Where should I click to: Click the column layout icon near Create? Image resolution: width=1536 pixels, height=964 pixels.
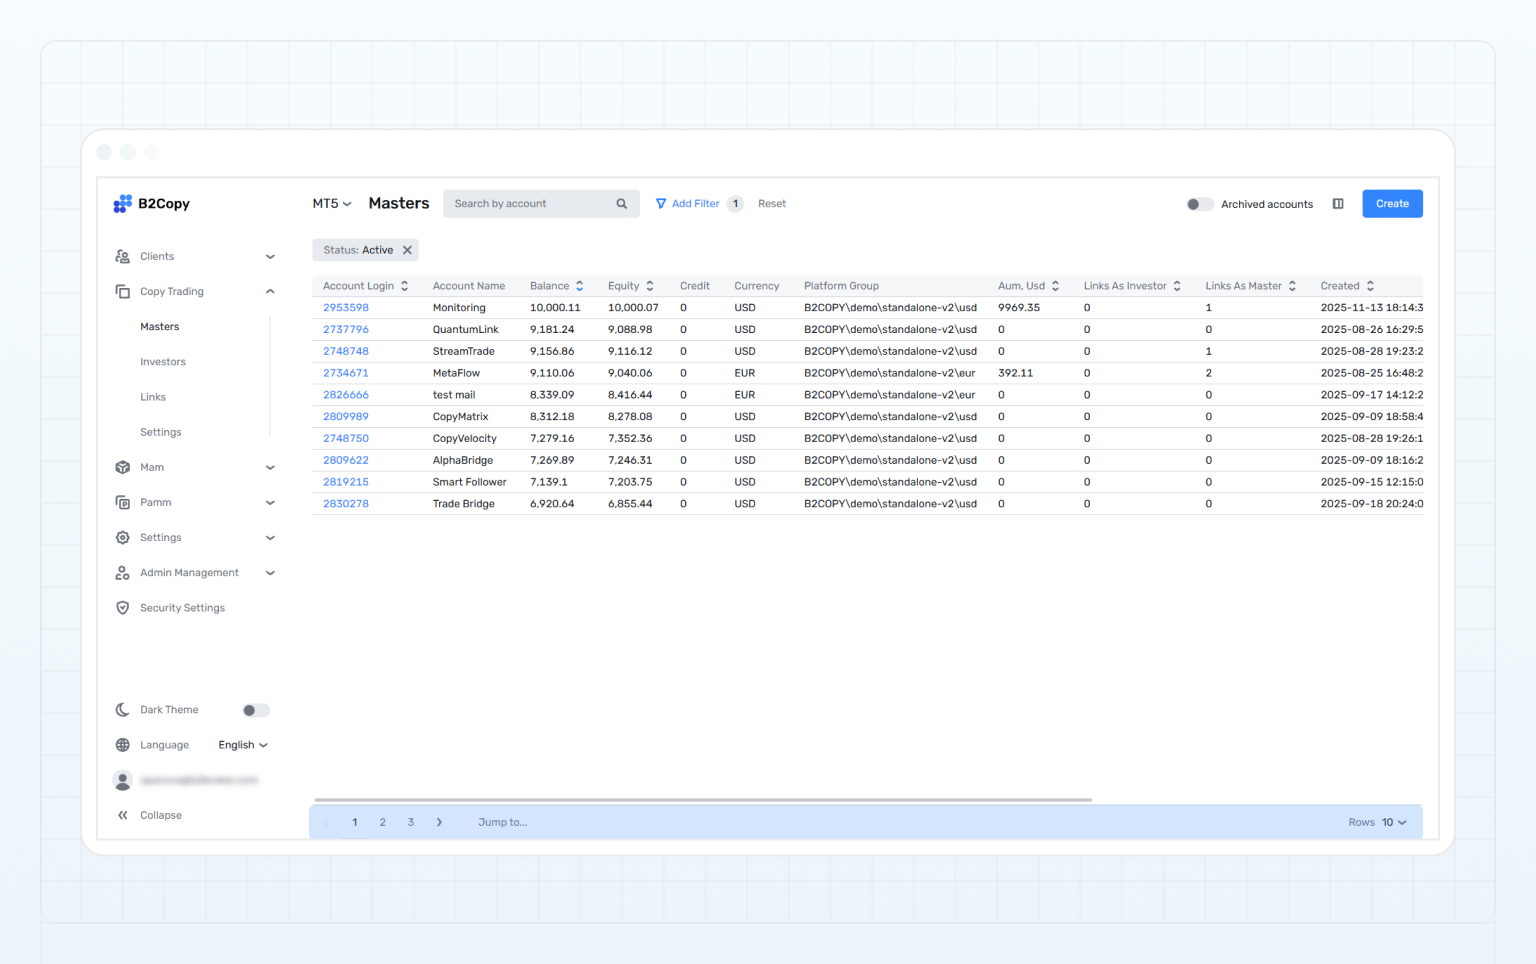tap(1338, 203)
